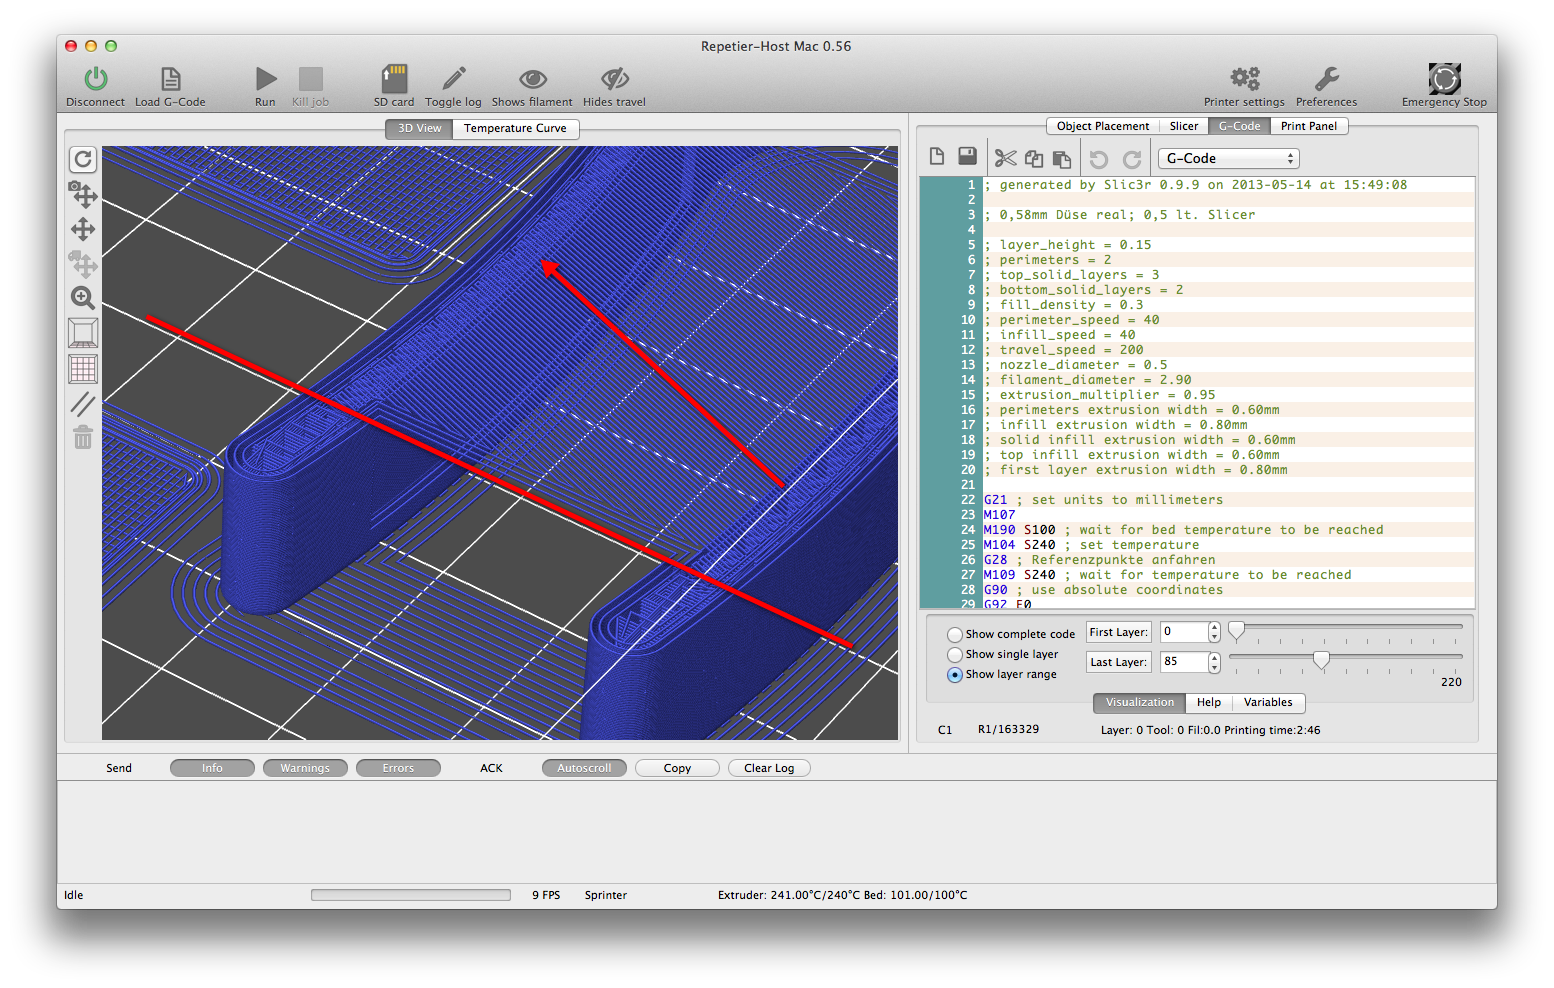Switch to isometric cube view icon

coord(83,333)
